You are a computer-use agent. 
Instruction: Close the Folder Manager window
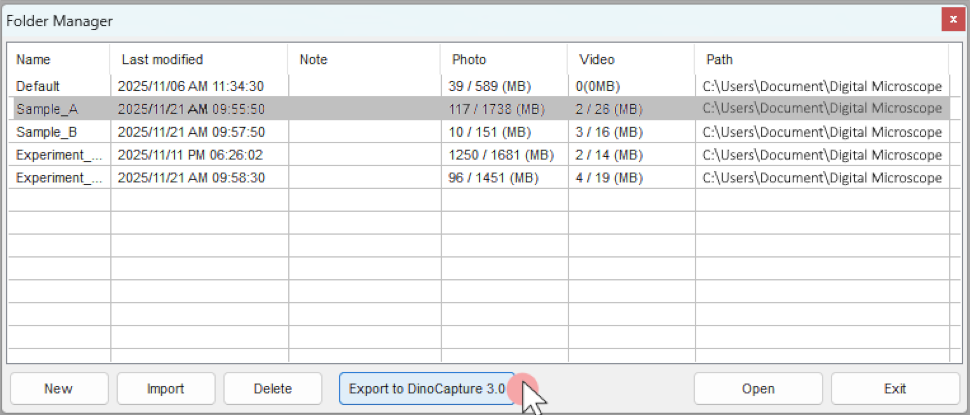coord(950,20)
